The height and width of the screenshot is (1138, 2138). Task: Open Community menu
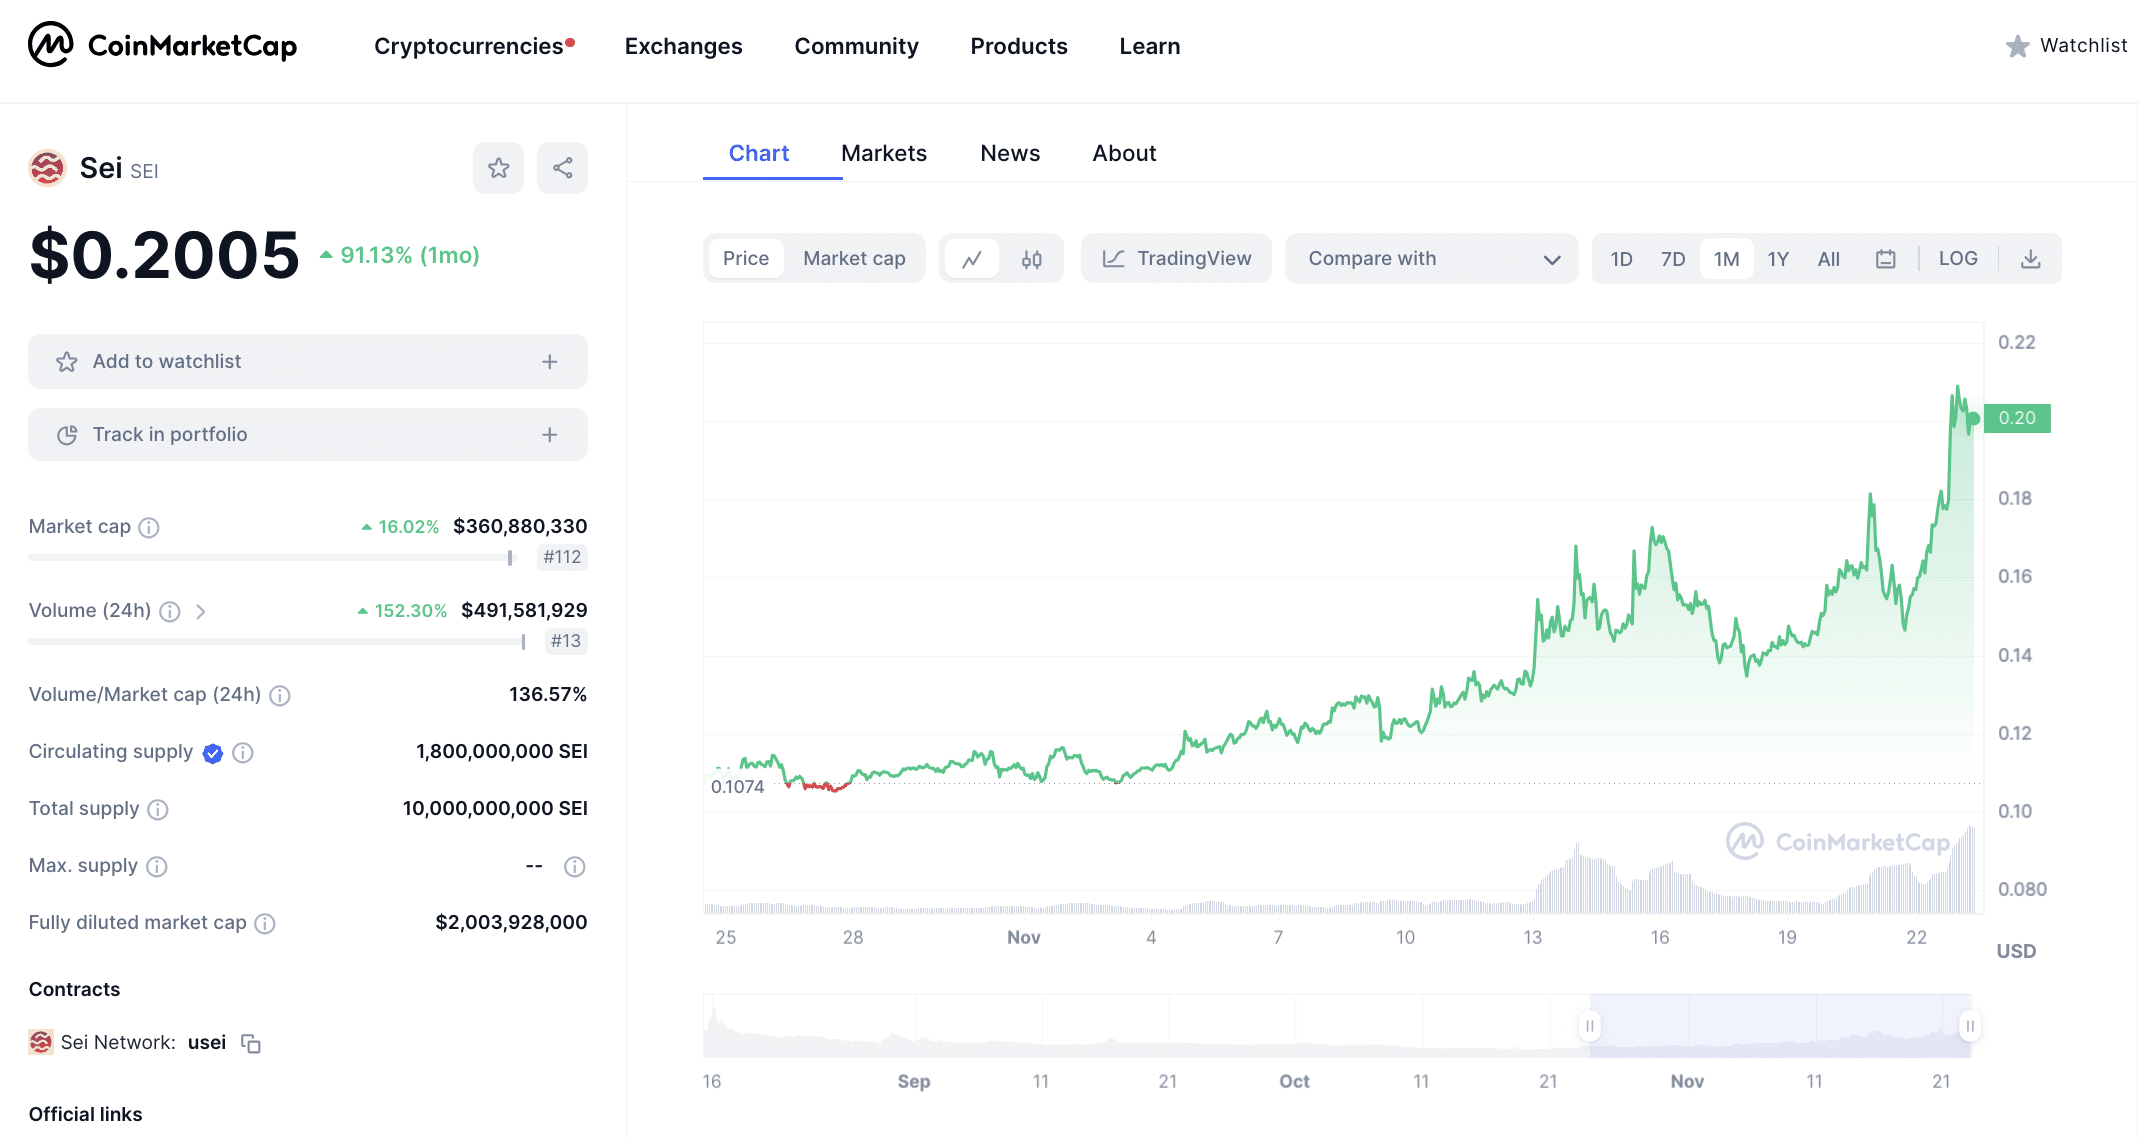[856, 46]
